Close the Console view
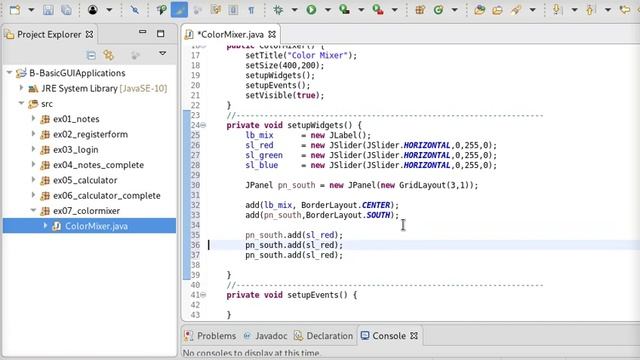The width and height of the screenshot is (640, 360). click(x=414, y=336)
